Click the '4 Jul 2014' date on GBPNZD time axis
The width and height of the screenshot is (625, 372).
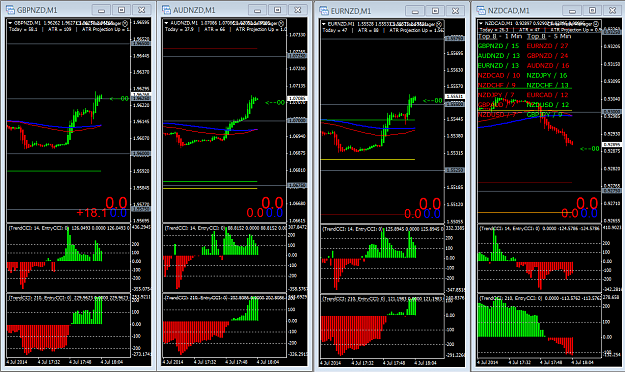(18, 362)
